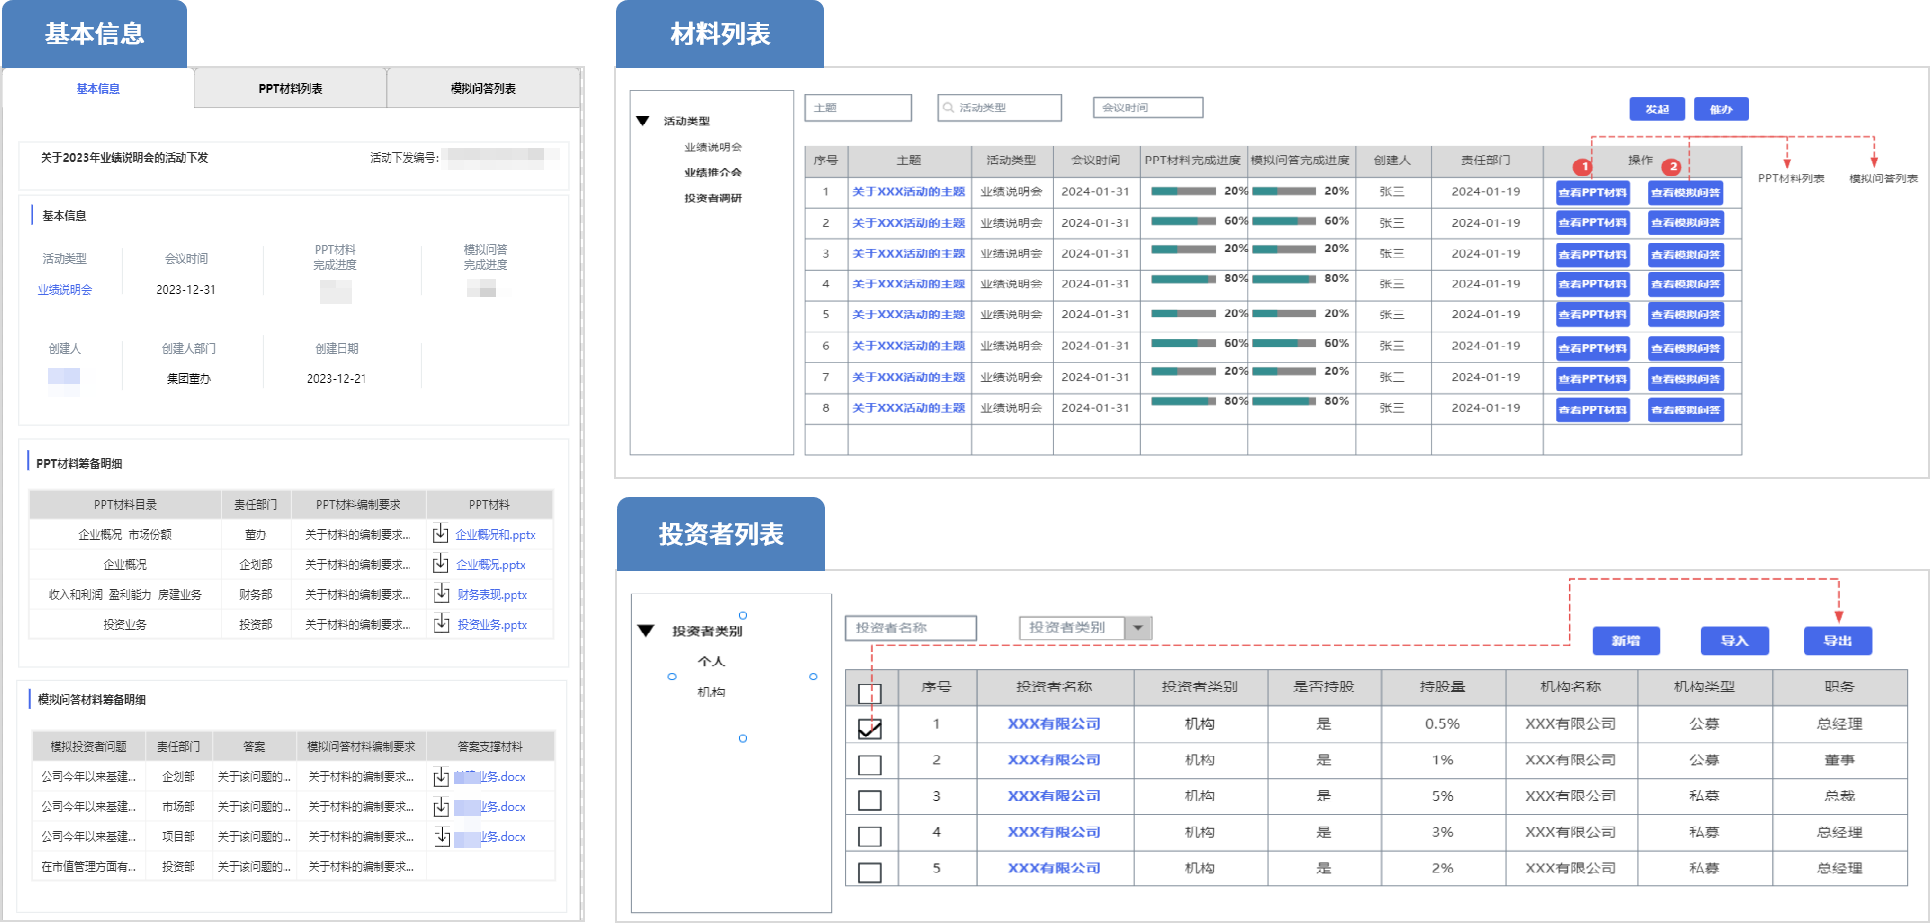Switch to the PPT材料列表 tab
1930x923 pixels.
(290, 89)
